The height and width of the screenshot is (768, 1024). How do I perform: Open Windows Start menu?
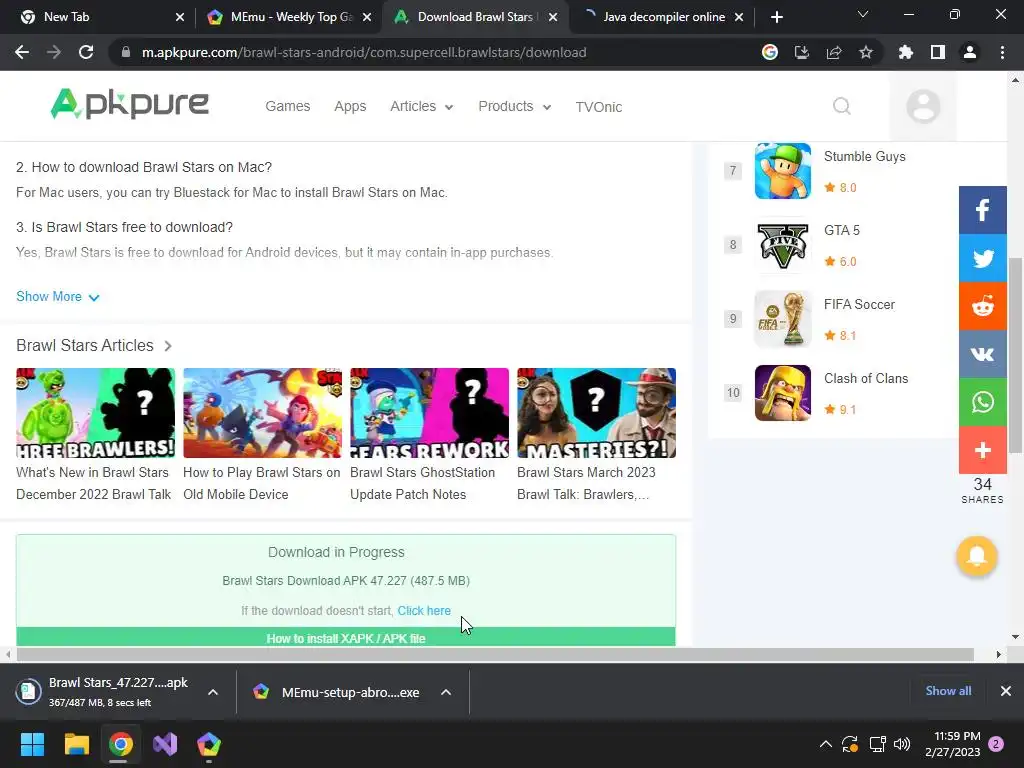pyautogui.click(x=32, y=744)
